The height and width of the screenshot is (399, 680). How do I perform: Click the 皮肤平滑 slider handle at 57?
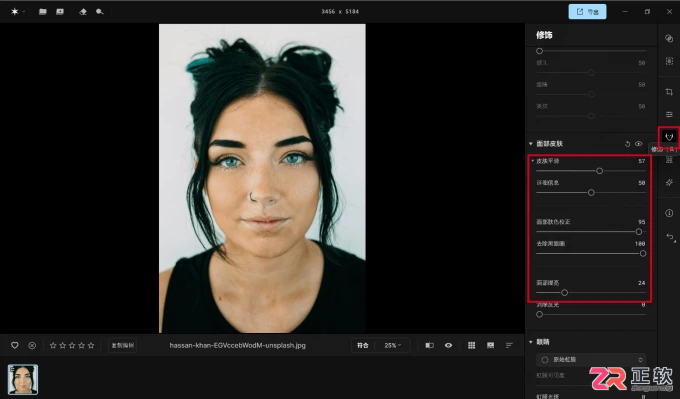pyautogui.click(x=599, y=171)
